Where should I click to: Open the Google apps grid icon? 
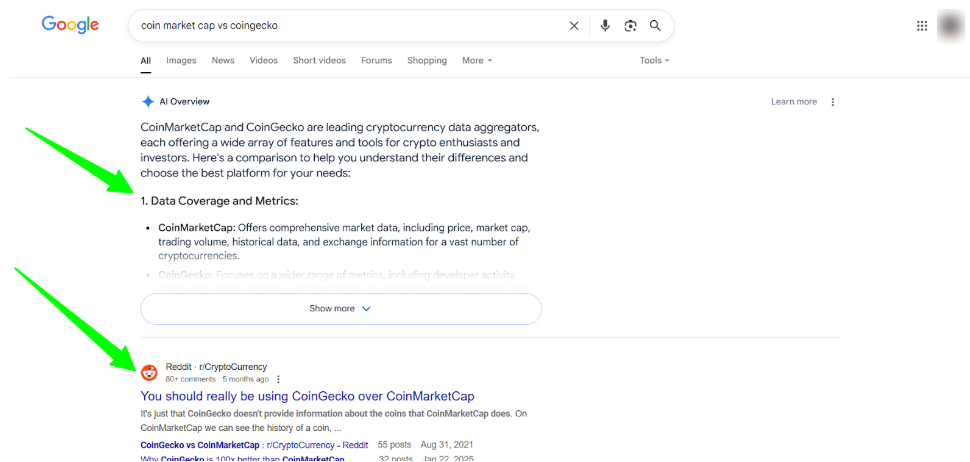tap(922, 25)
